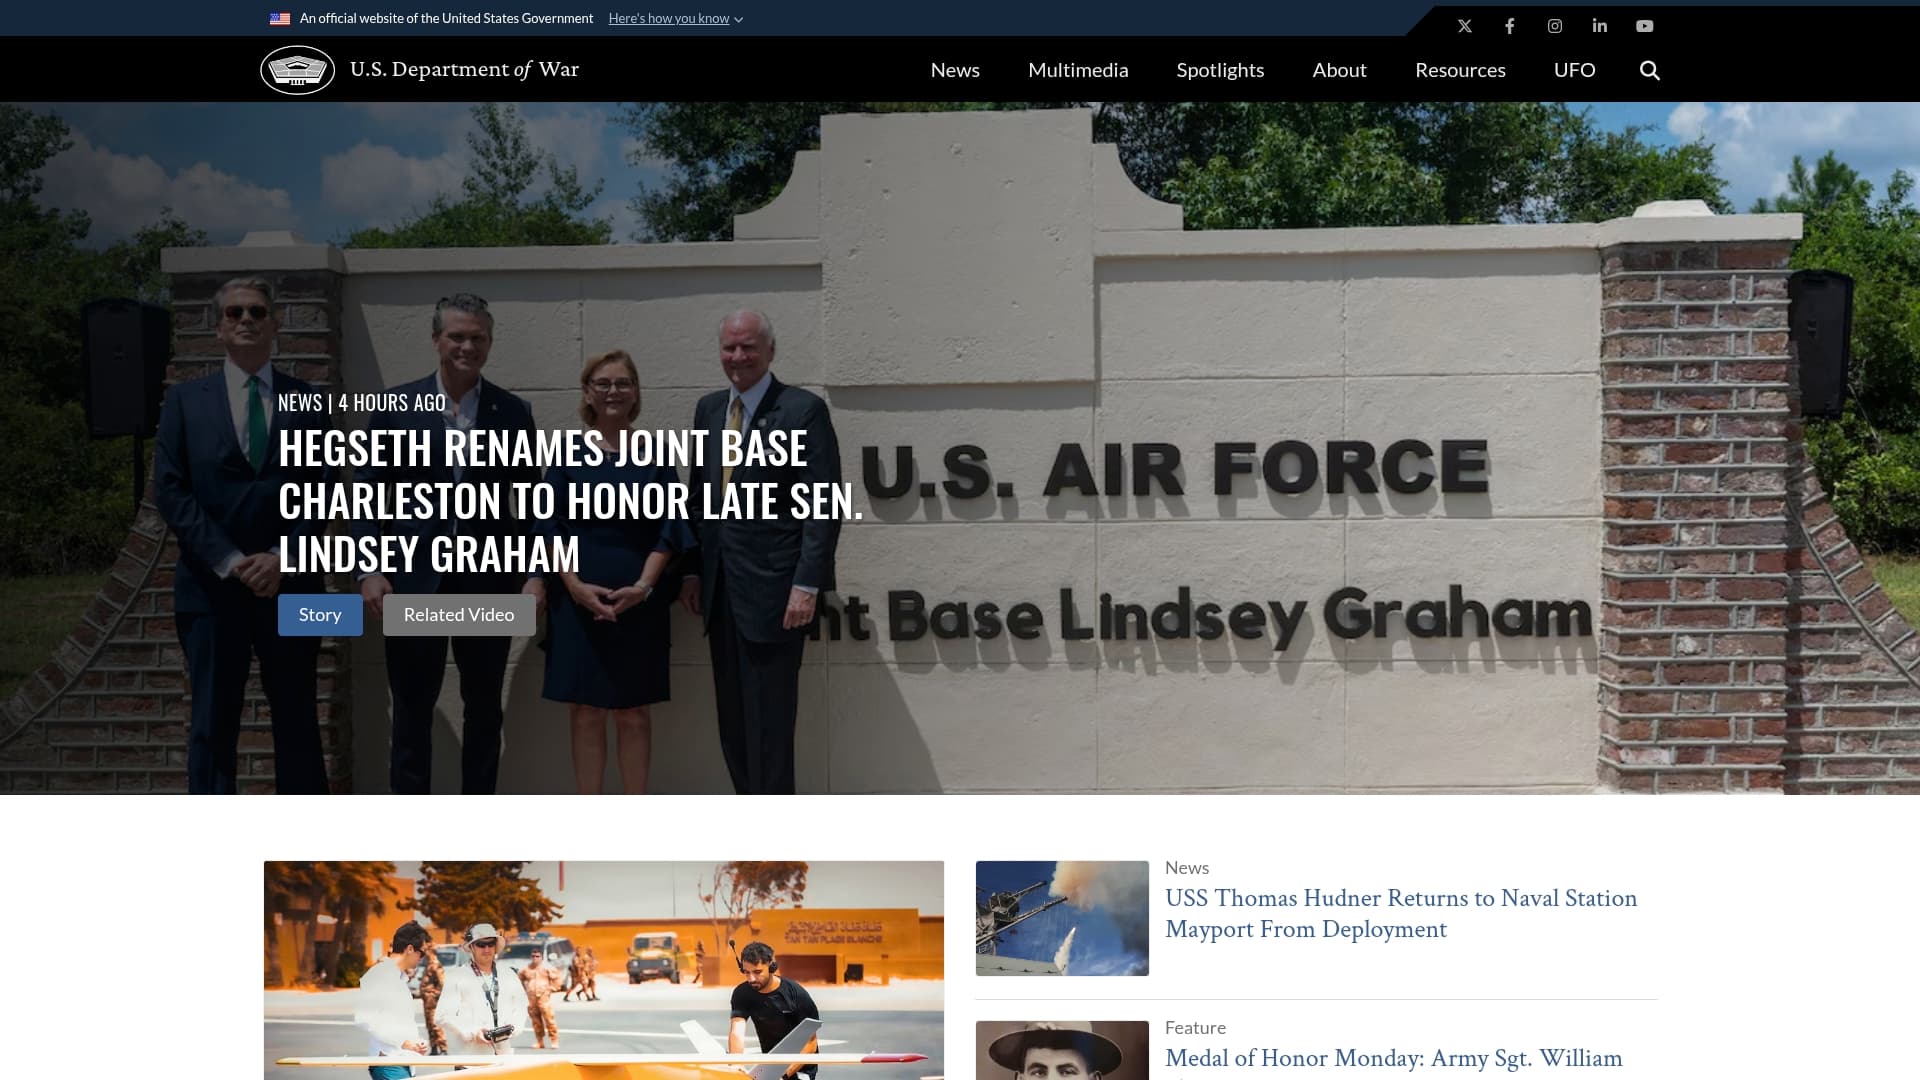The image size is (1920, 1080).
Task: Click the missile launch article thumbnail
Action: coord(1062,918)
